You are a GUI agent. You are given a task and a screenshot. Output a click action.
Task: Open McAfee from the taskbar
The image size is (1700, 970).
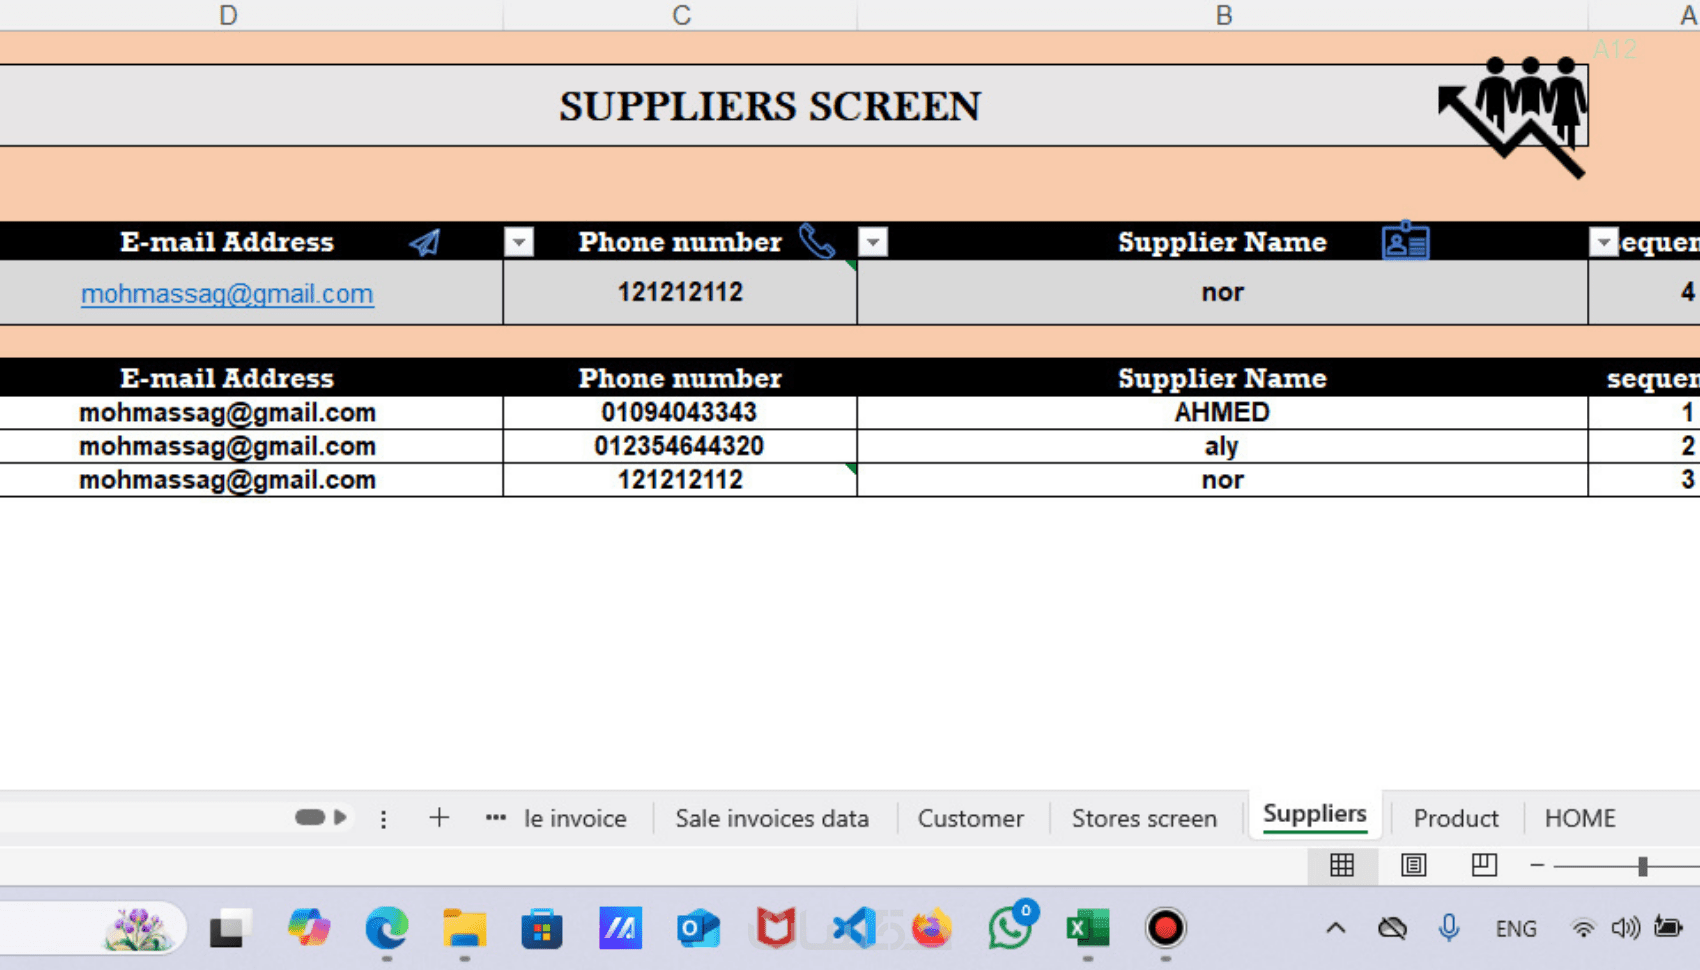tap(775, 928)
